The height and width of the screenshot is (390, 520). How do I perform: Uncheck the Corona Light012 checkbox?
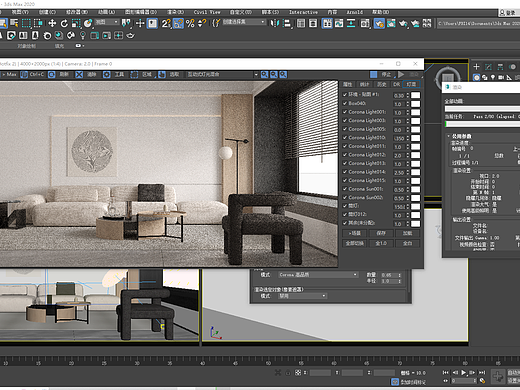[345, 155]
